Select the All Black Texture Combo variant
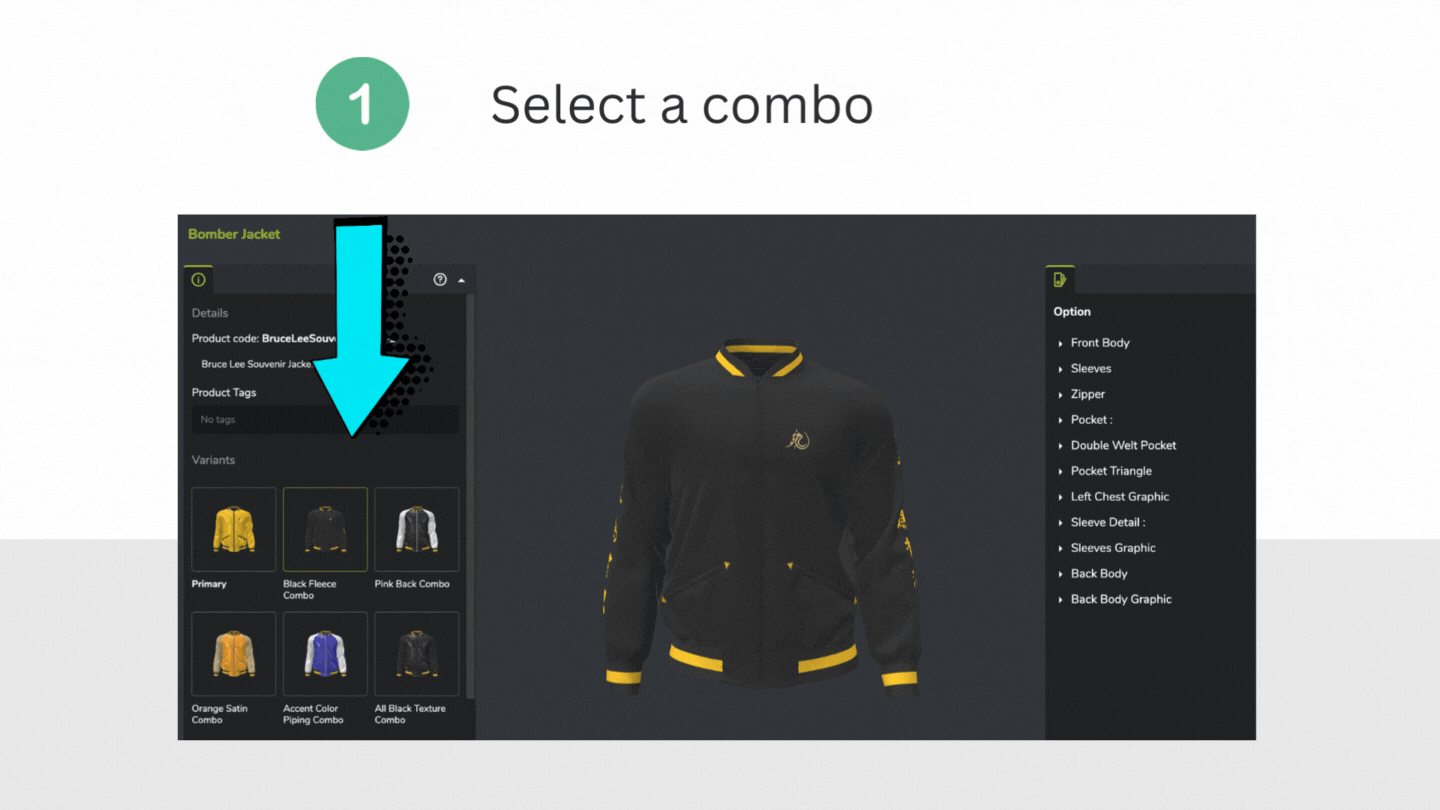This screenshot has width=1440, height=810. coord(417,654)
